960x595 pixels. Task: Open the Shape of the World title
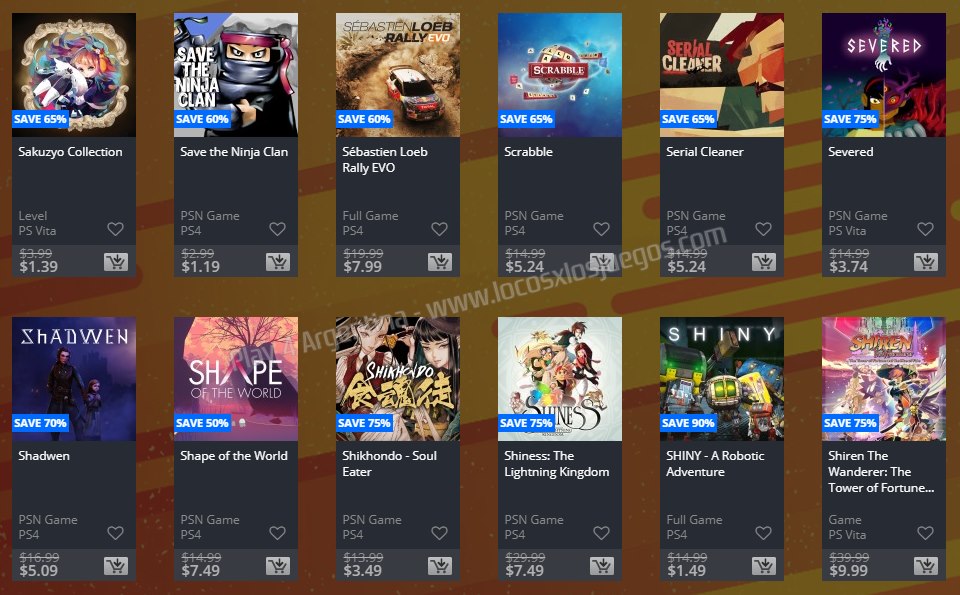tap(234, 455)
